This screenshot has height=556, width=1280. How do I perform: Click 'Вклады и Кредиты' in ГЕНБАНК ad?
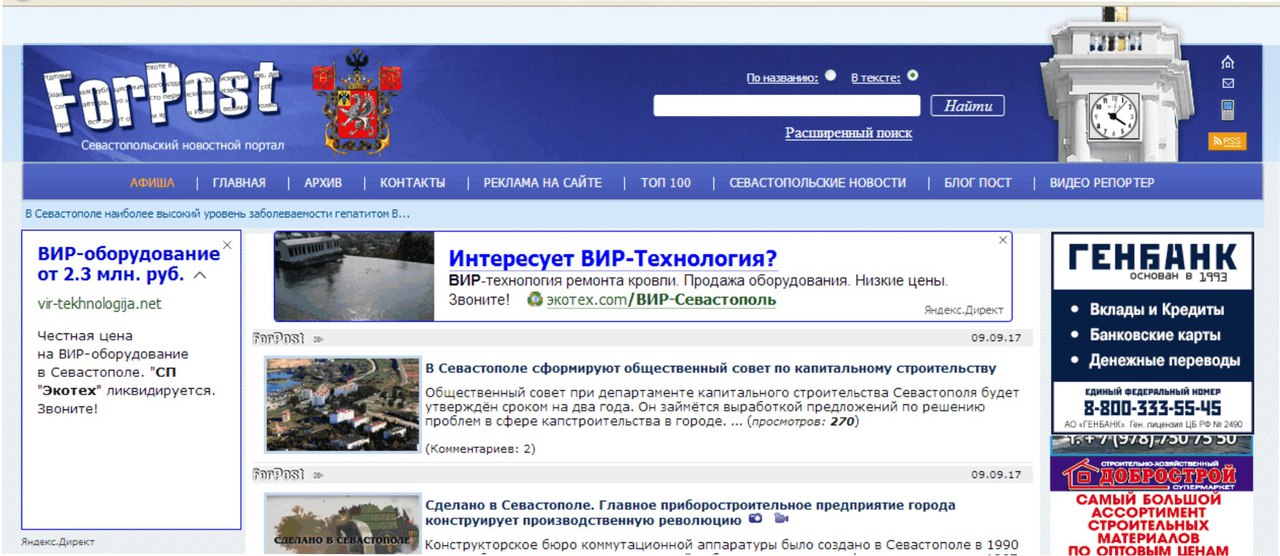pyautogui.click(x=1157, y=310)
